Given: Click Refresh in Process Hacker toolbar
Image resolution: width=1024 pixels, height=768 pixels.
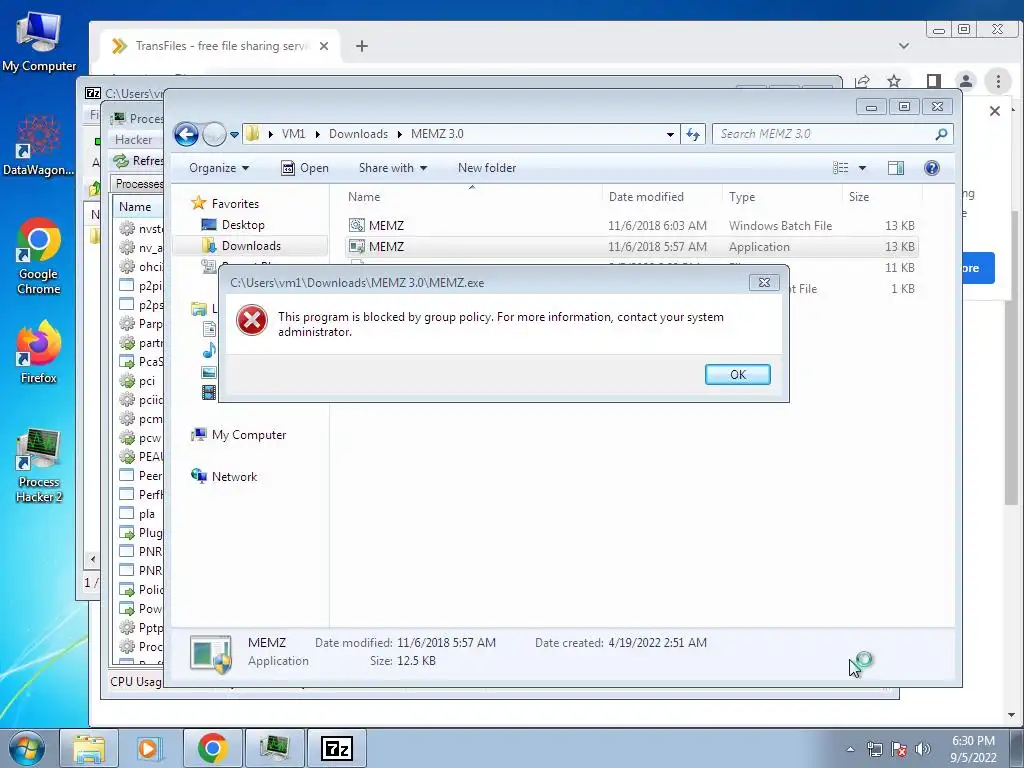Looking at the screenshot, I should point(138,161).
